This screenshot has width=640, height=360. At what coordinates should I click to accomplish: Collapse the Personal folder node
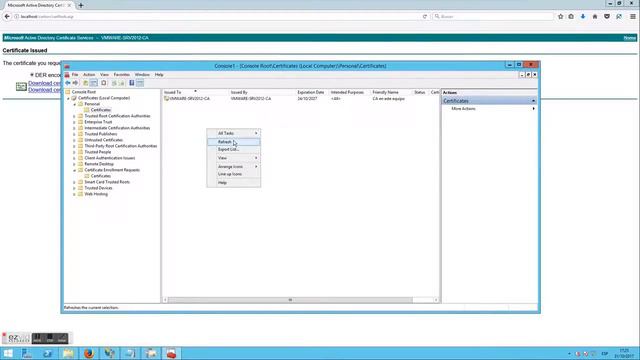pos(75,104)
